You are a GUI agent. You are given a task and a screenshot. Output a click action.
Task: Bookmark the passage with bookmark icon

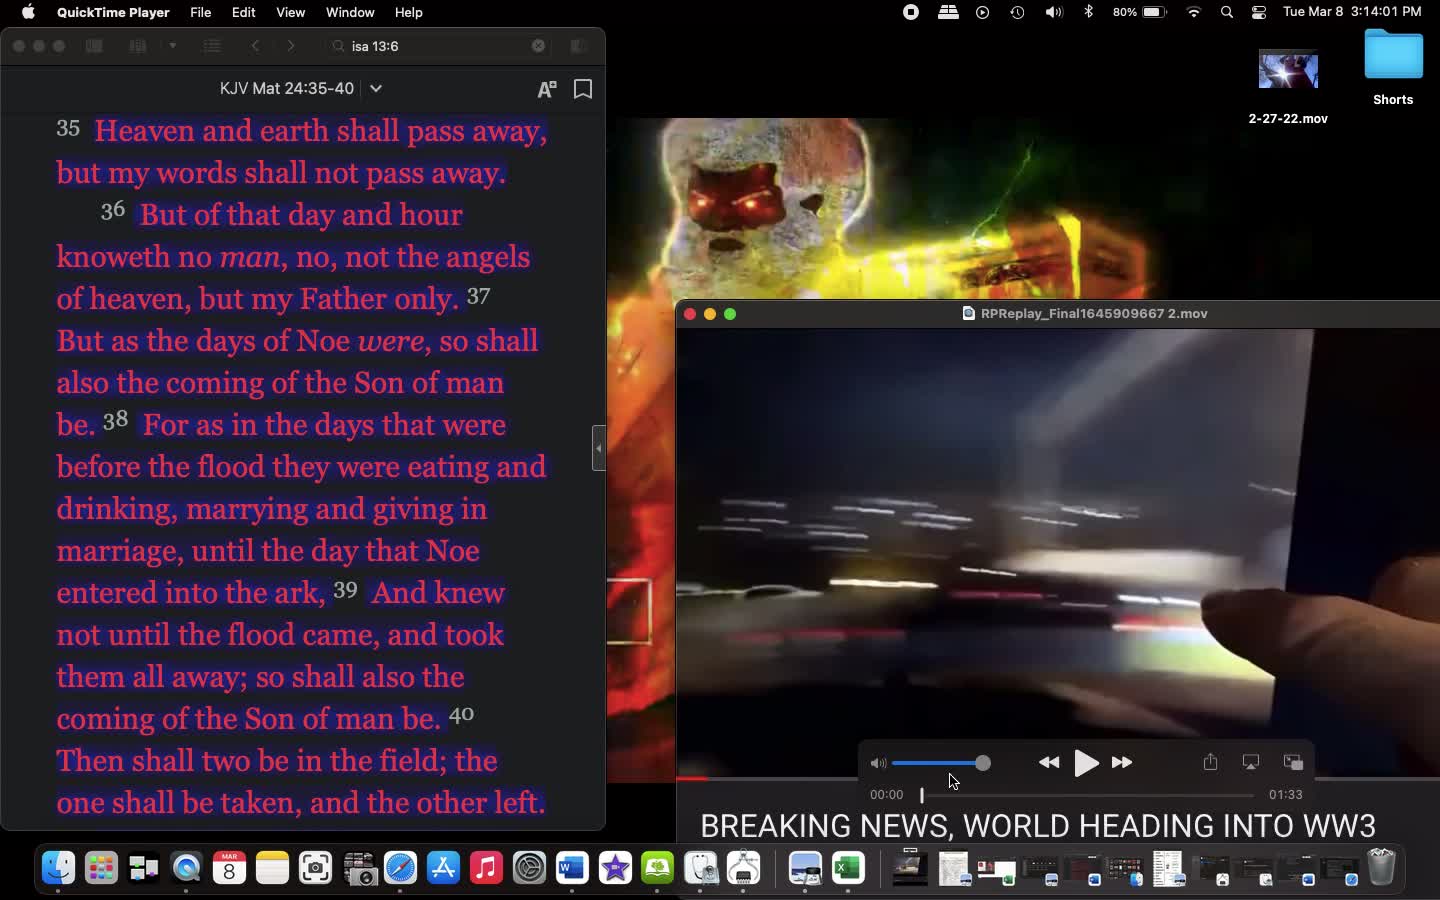click(x=583, y=89)
